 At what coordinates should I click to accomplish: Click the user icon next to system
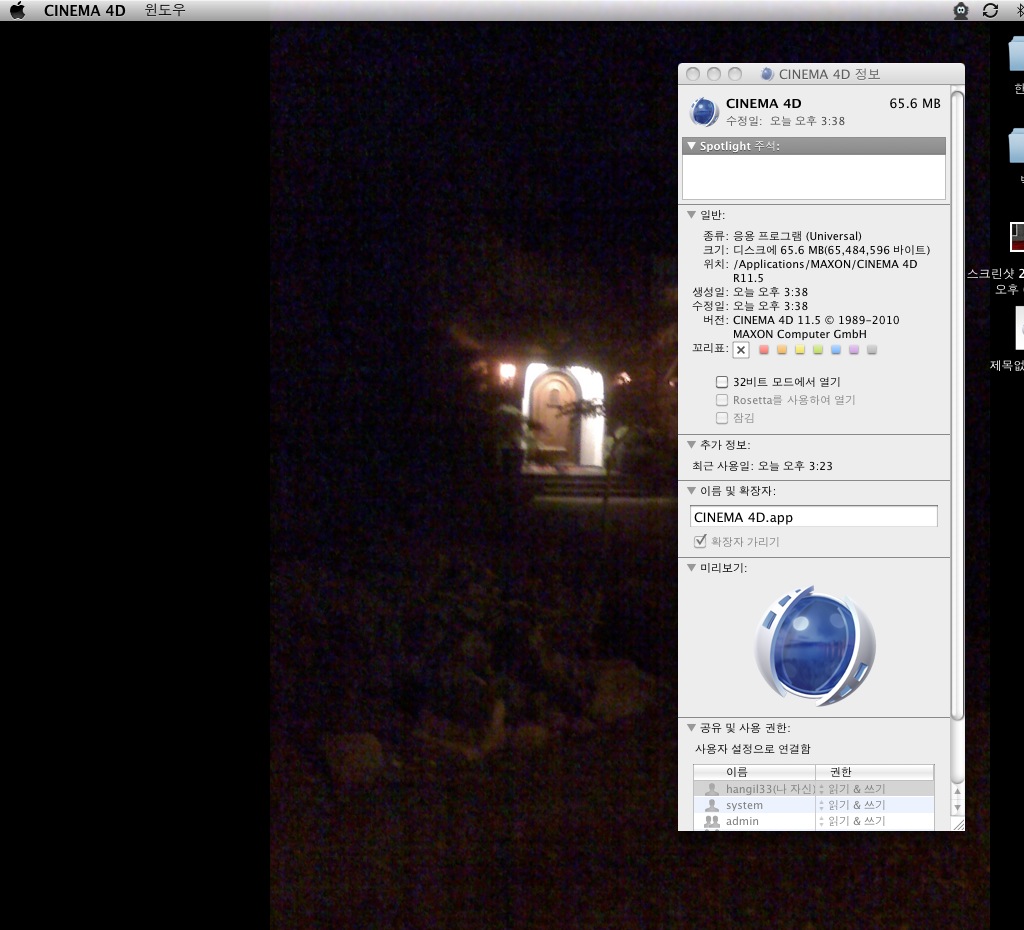coord(712,805)
